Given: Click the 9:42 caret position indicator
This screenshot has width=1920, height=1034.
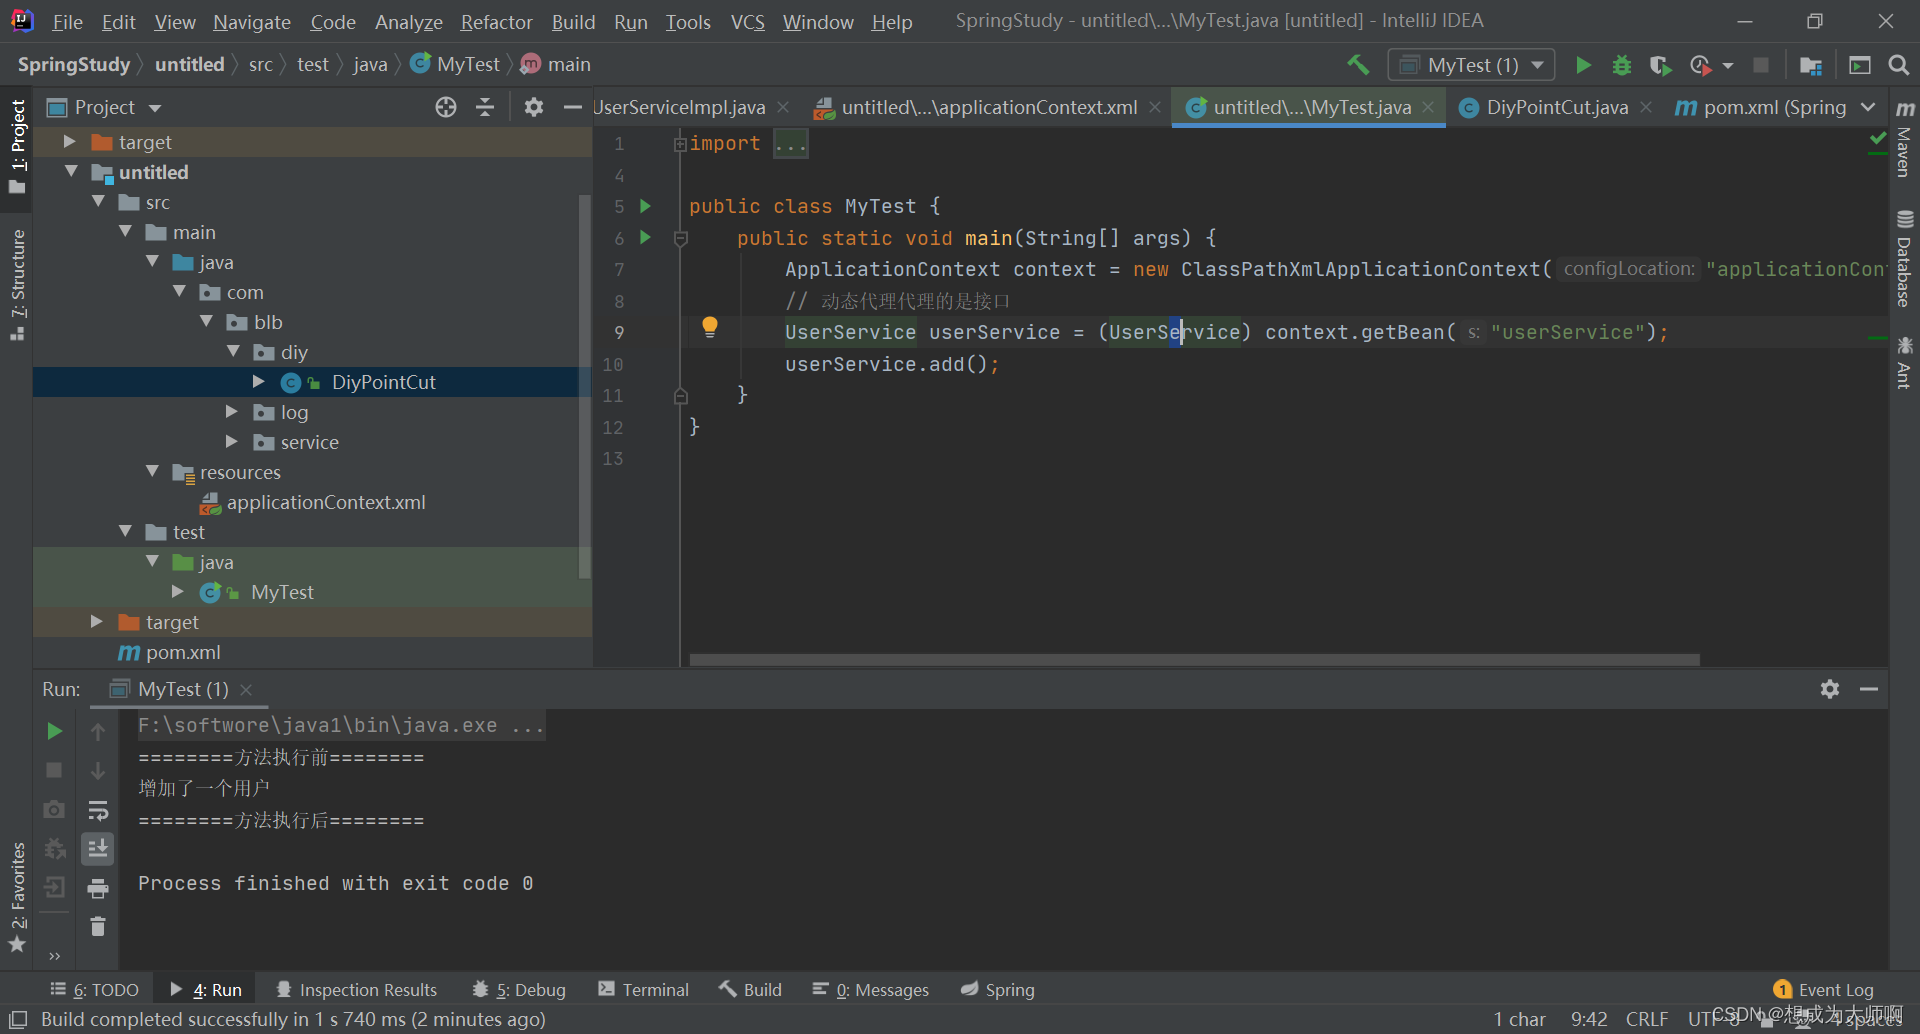Looking at the screenshot, I should coord(1589,1019).
